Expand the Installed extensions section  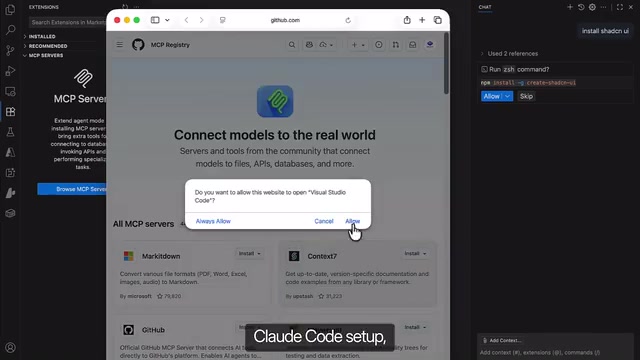point(42,36)
